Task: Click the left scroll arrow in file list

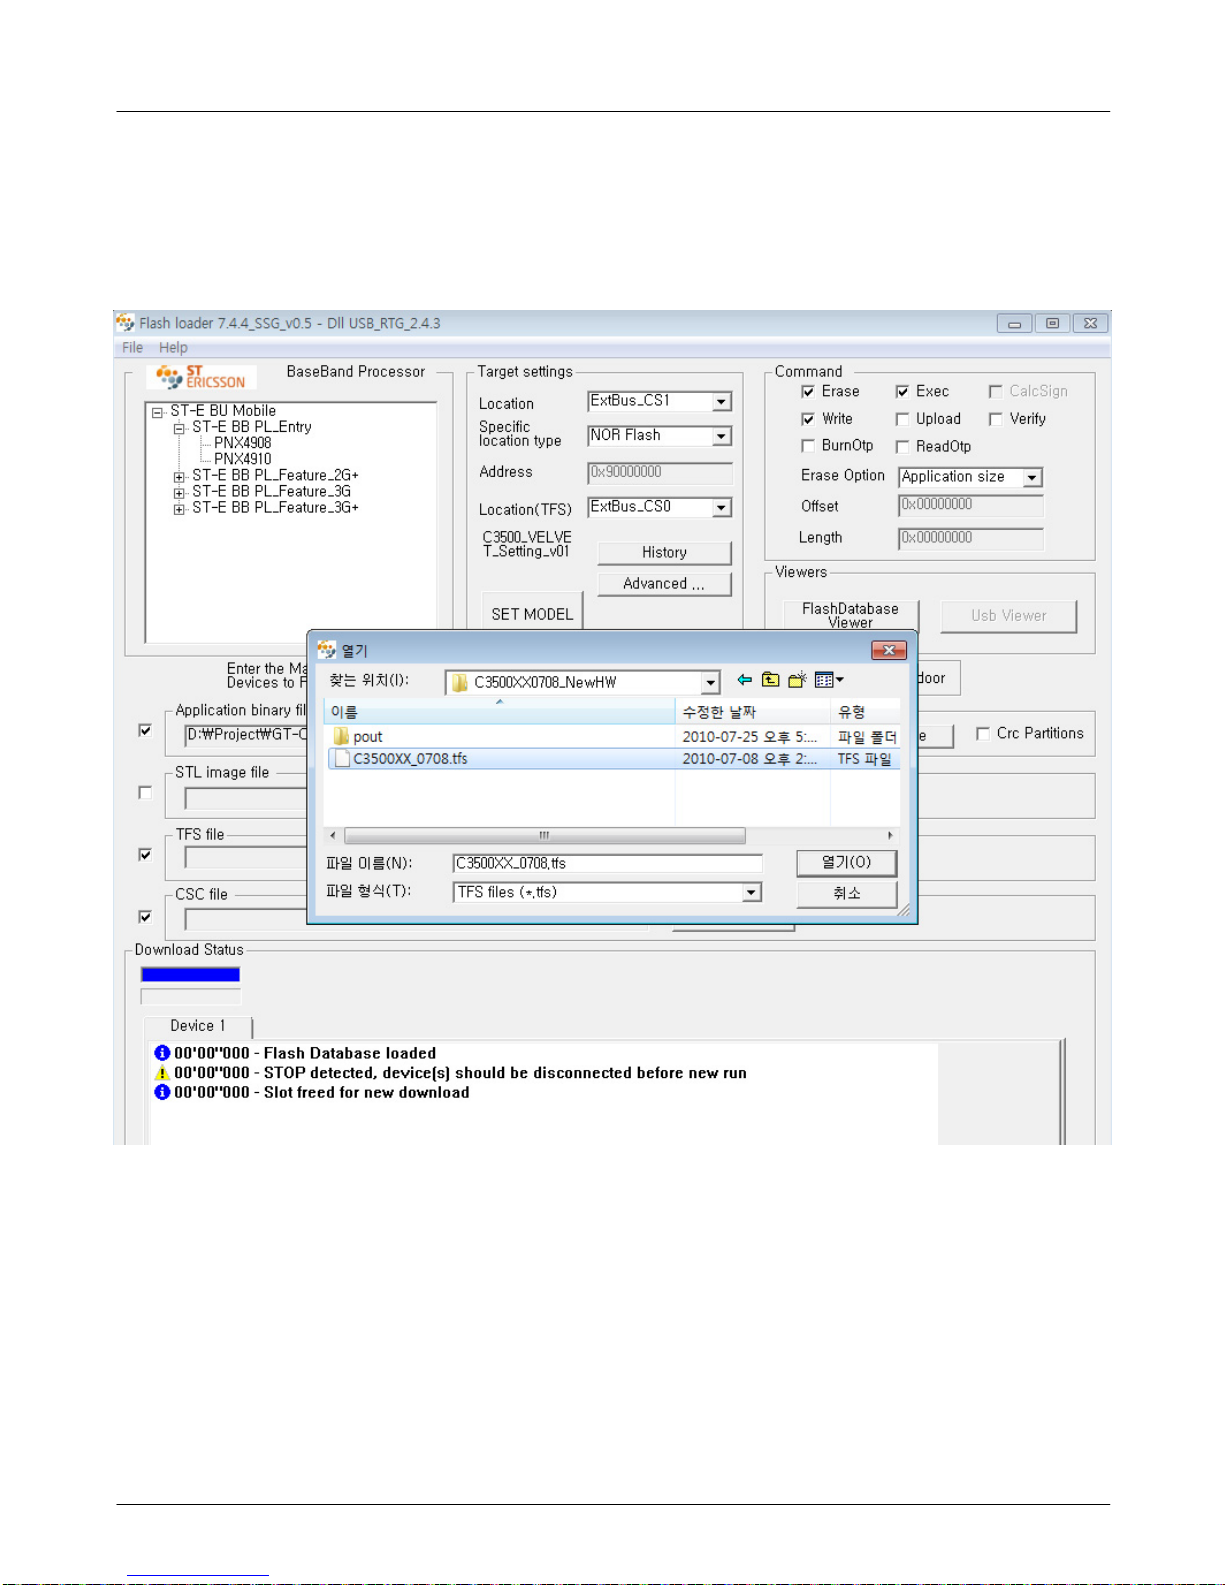Action: click(333, 835)
